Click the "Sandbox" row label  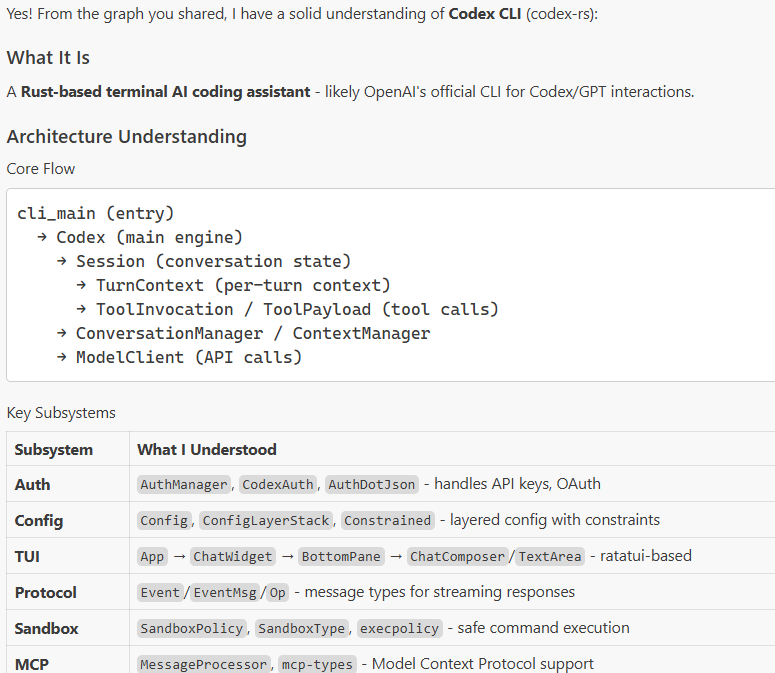[x=46, y=629]
